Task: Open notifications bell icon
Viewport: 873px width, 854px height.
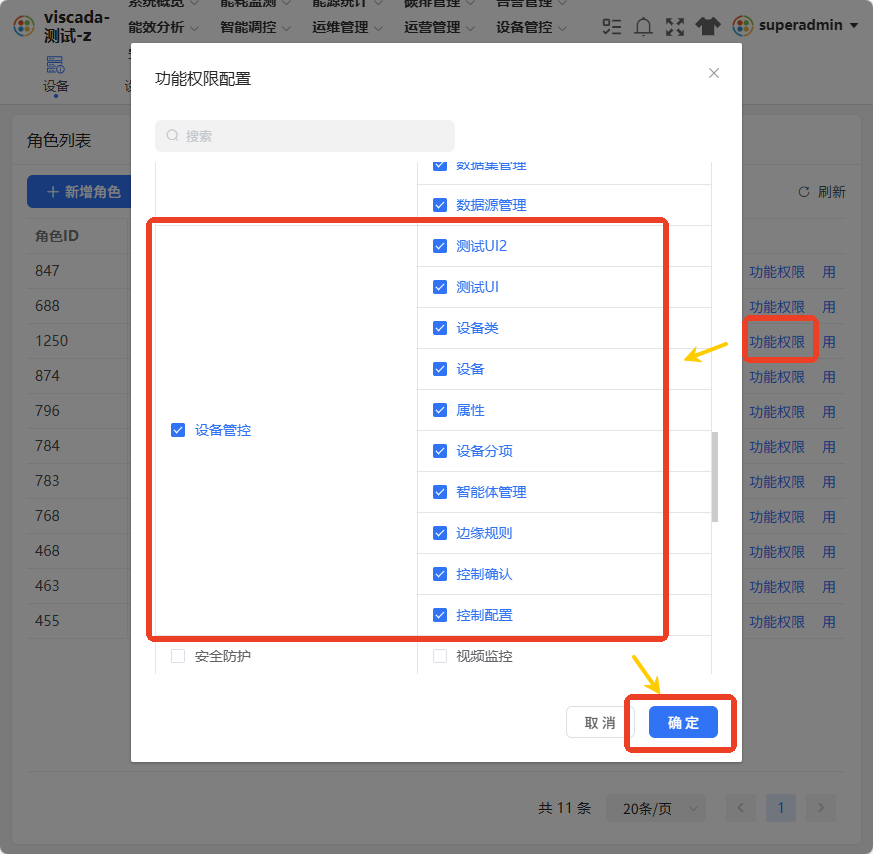Action: pos(644,26)
